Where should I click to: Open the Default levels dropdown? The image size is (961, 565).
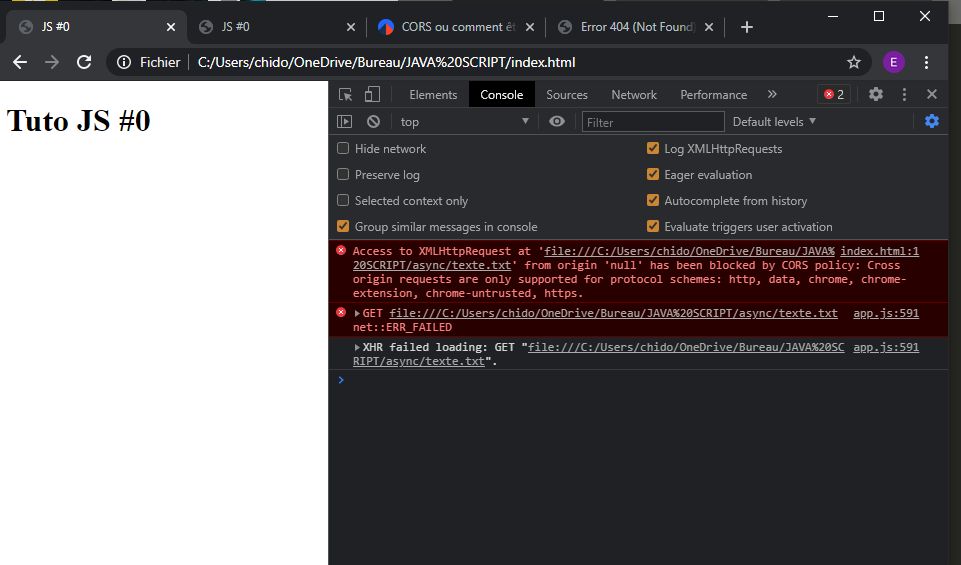773,121
